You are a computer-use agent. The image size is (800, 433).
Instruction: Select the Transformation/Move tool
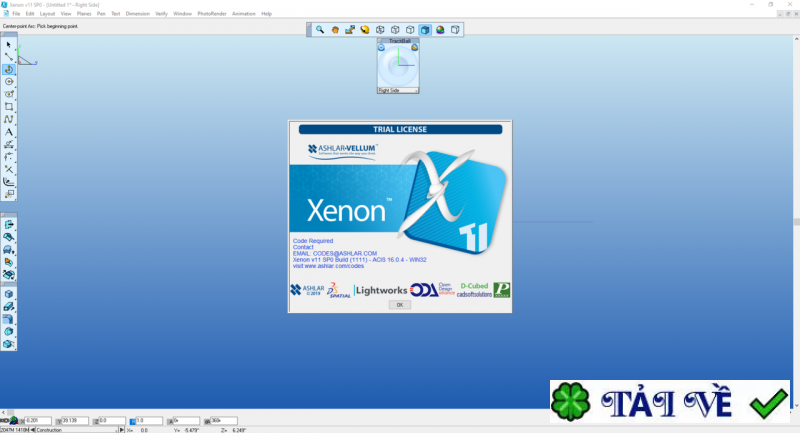pyautogui.click(x=9, y=194)
